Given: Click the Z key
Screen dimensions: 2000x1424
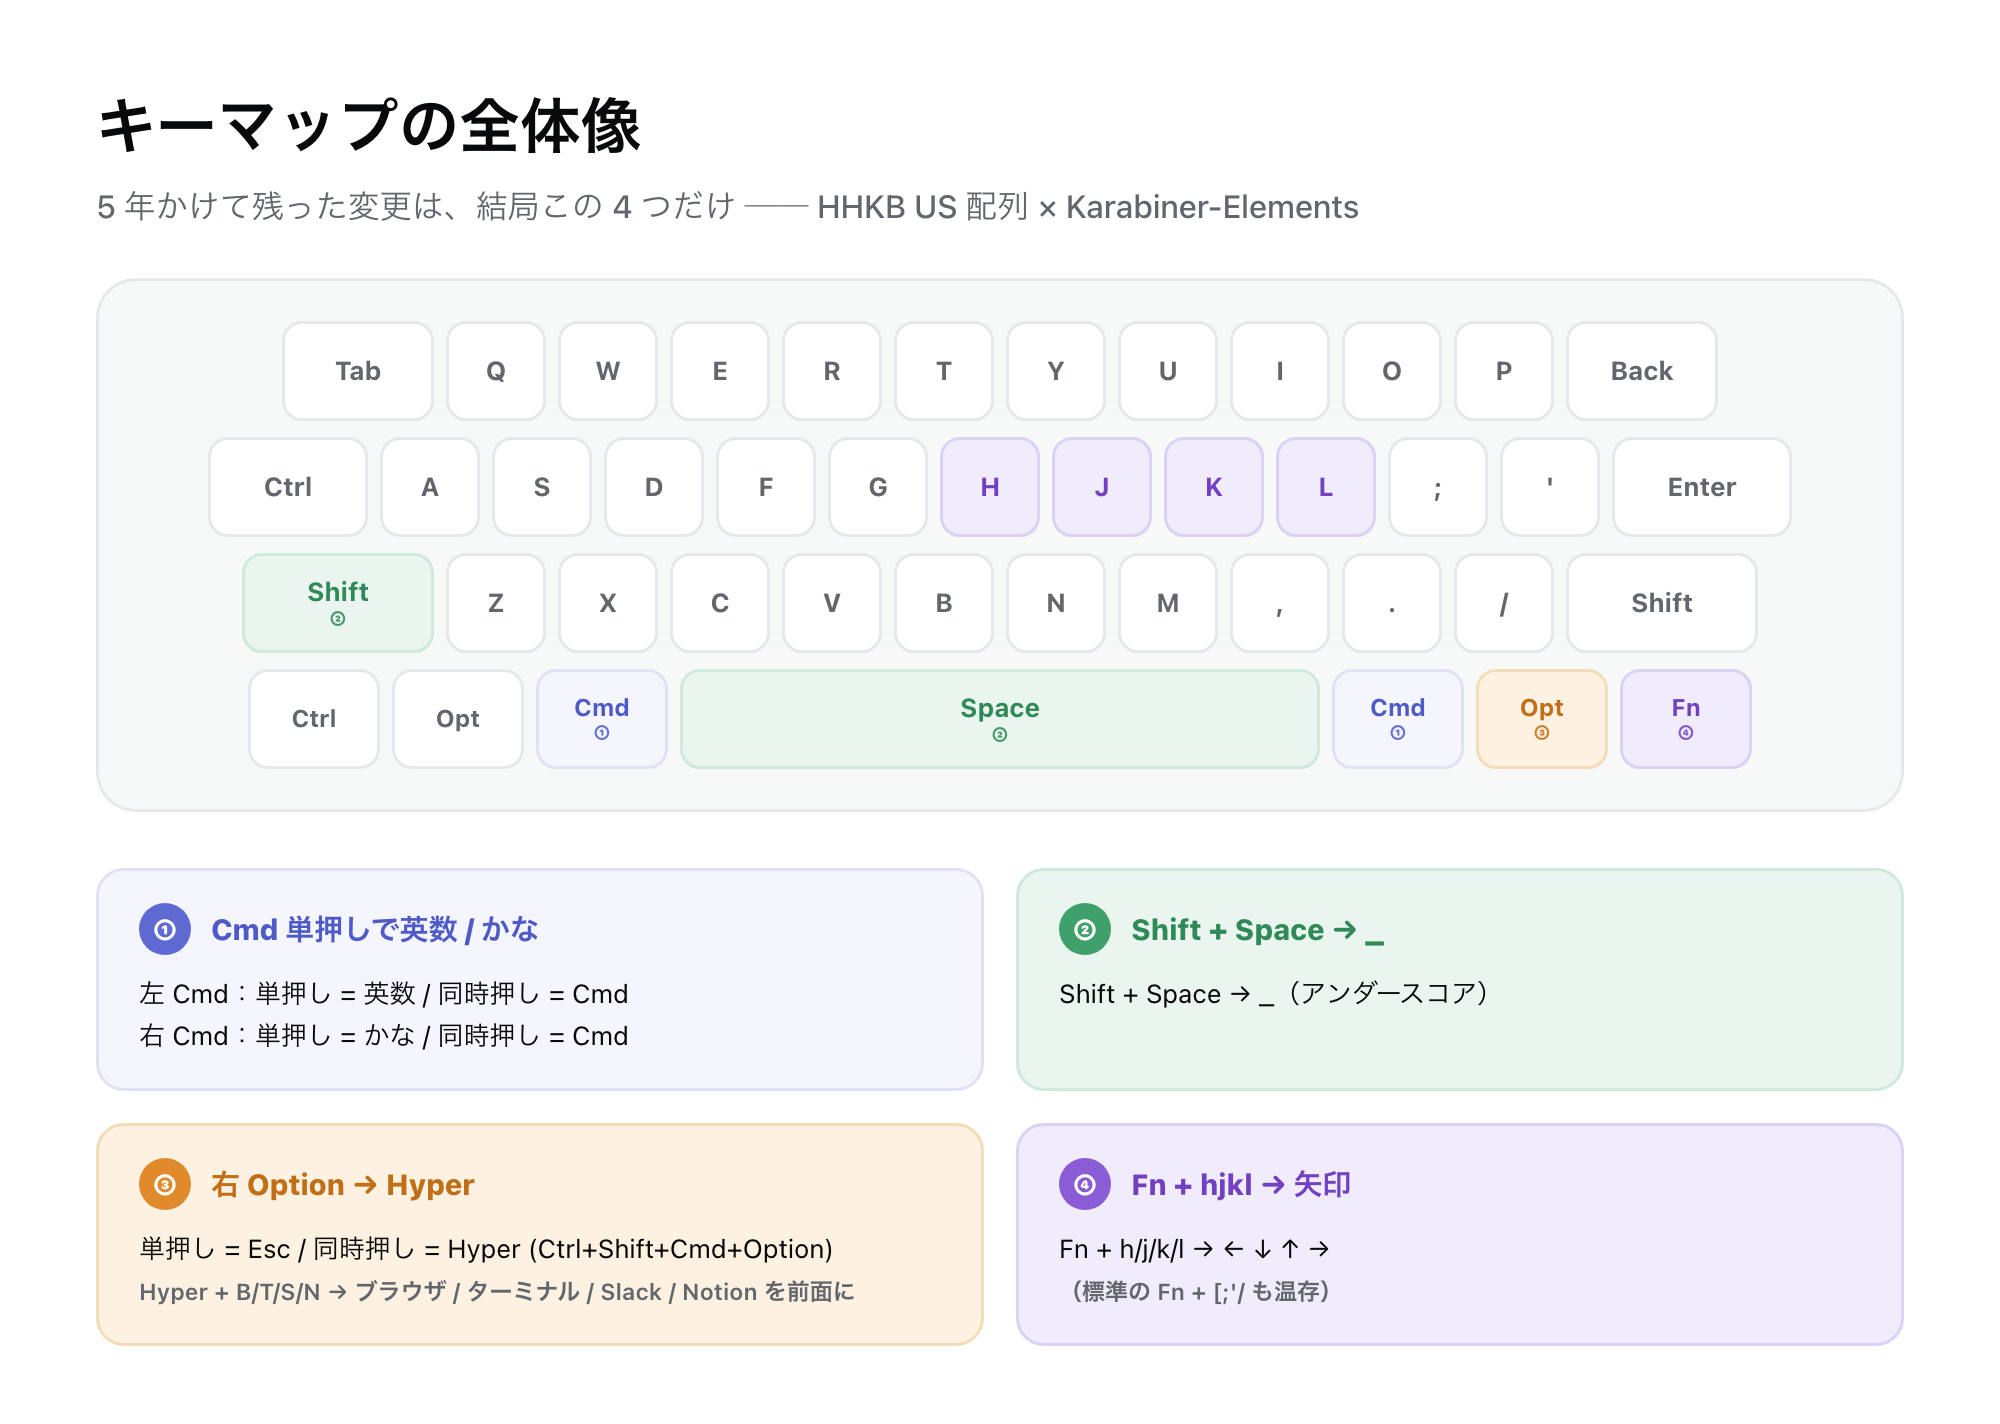Looking at the screenshot, I should pyautogui.click(x=496, y=603).
